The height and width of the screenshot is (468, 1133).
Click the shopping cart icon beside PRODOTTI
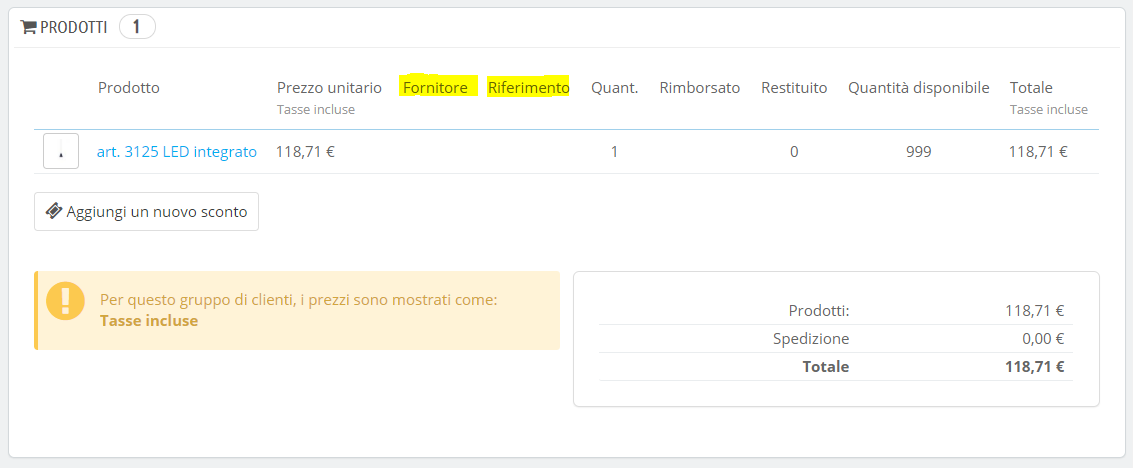tap(28, 28)
